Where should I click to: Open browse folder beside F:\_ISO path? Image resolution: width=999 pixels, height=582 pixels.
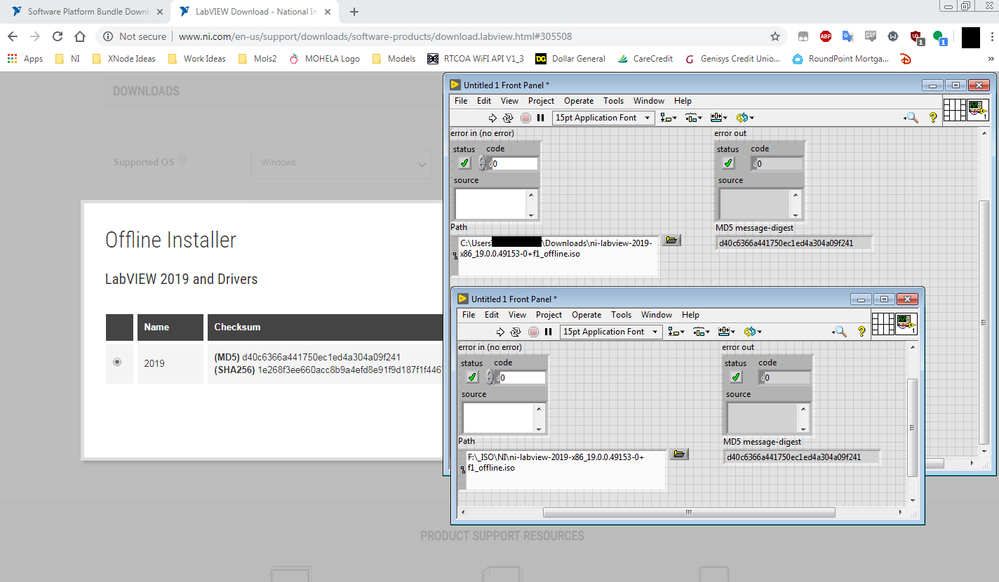pyautogui.click(x=679, y=454)
